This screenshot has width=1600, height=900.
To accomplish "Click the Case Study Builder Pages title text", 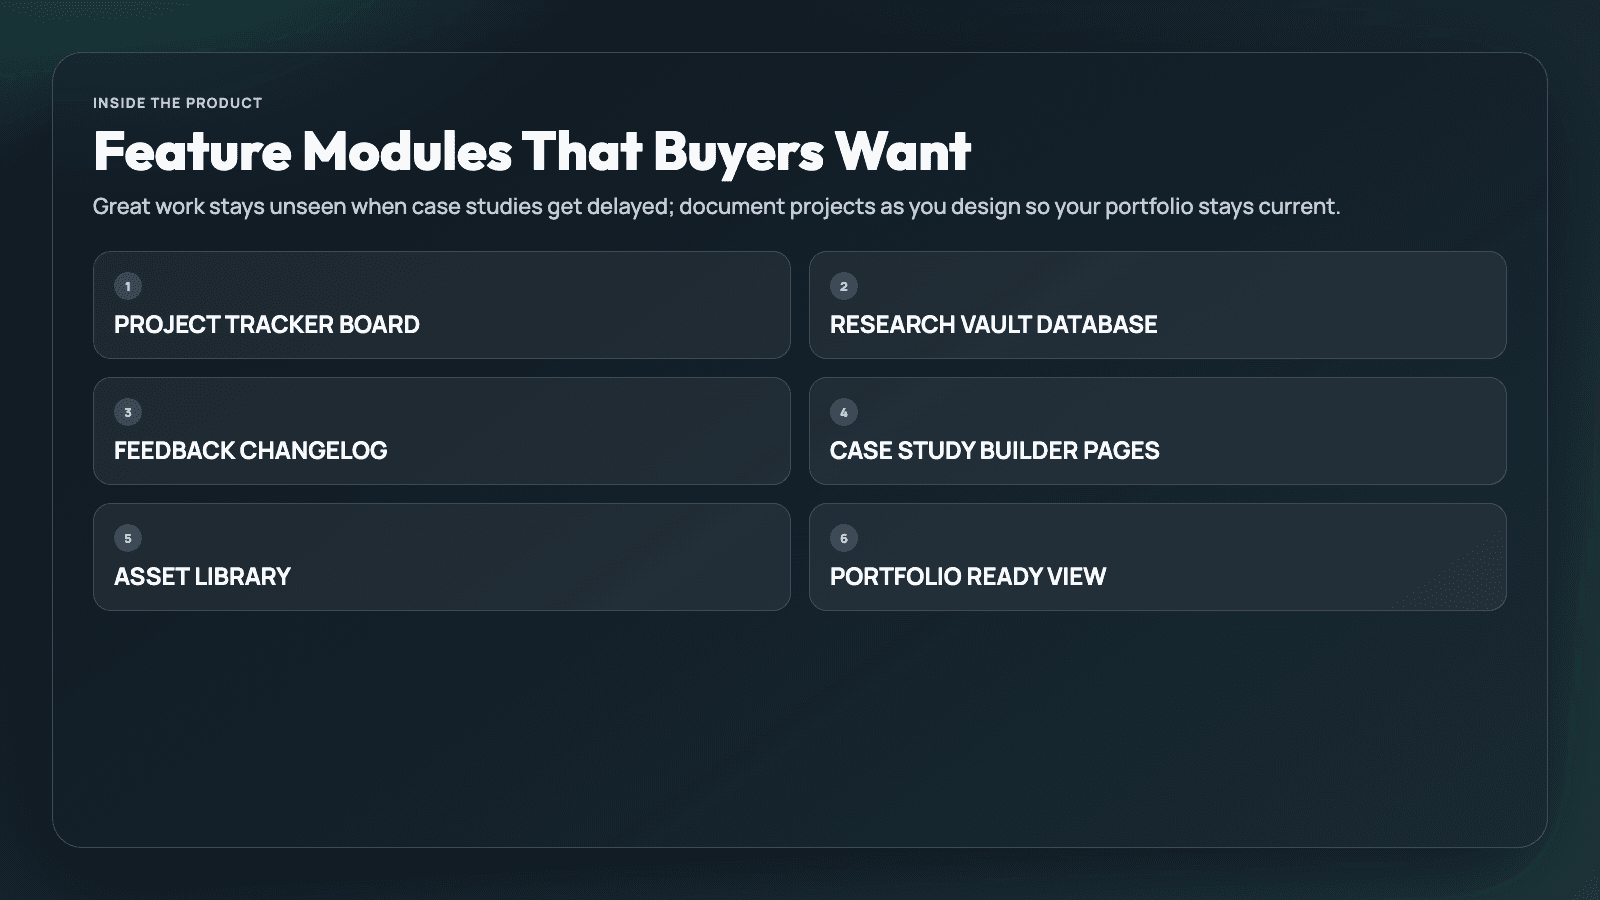I will pos(995,451).
